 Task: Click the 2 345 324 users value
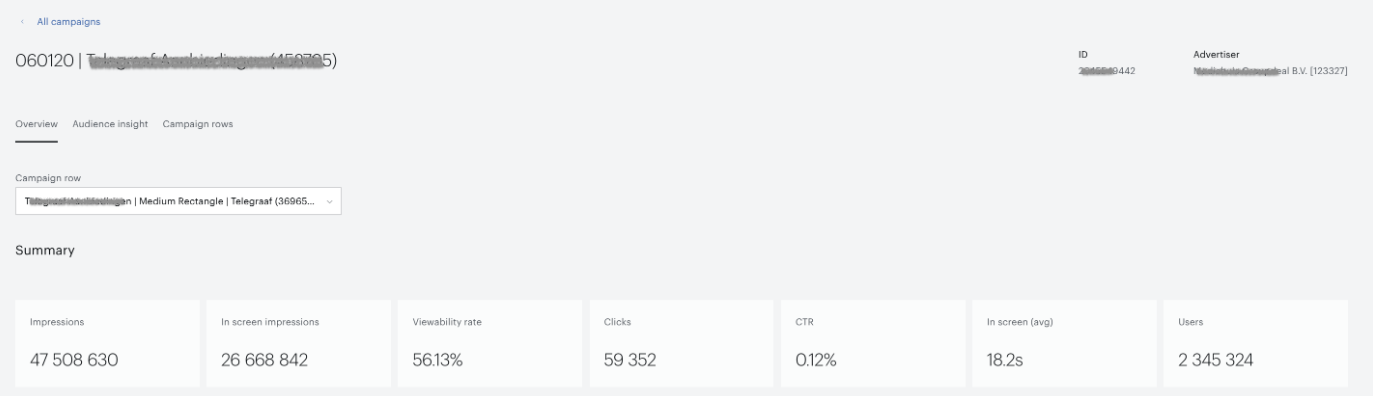[x=1217, y=361]
